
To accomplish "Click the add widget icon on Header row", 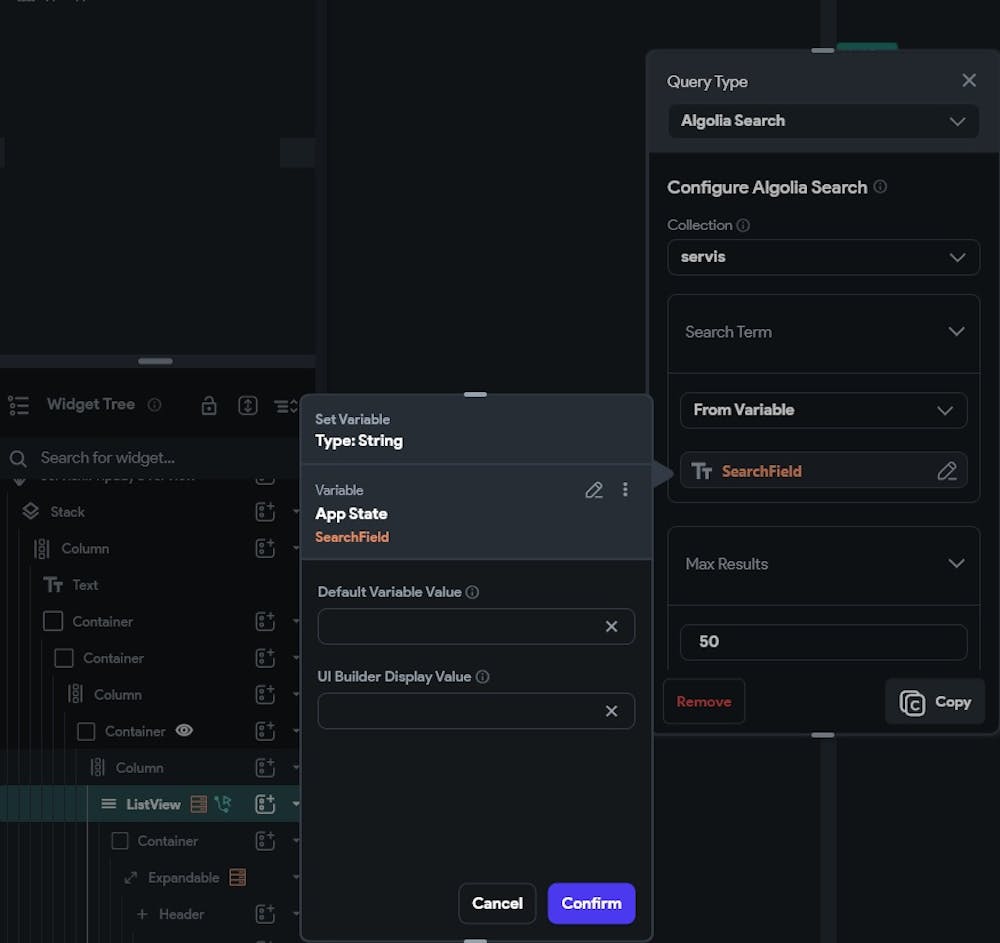I will [x=265, y=914].
